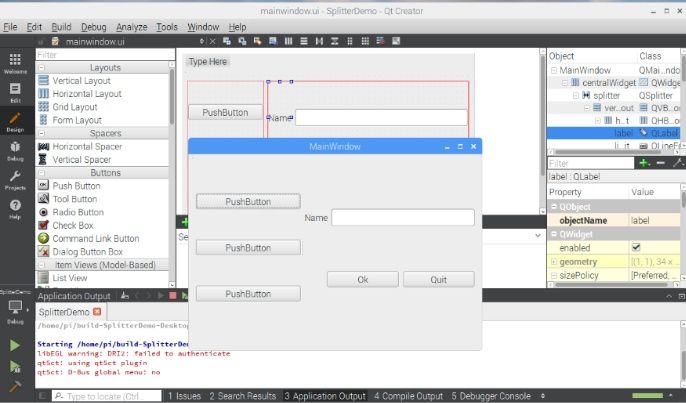686x403 pixels.
Task: Select Edit Signals/Slots toolbar icon
Action: point(242,41)
